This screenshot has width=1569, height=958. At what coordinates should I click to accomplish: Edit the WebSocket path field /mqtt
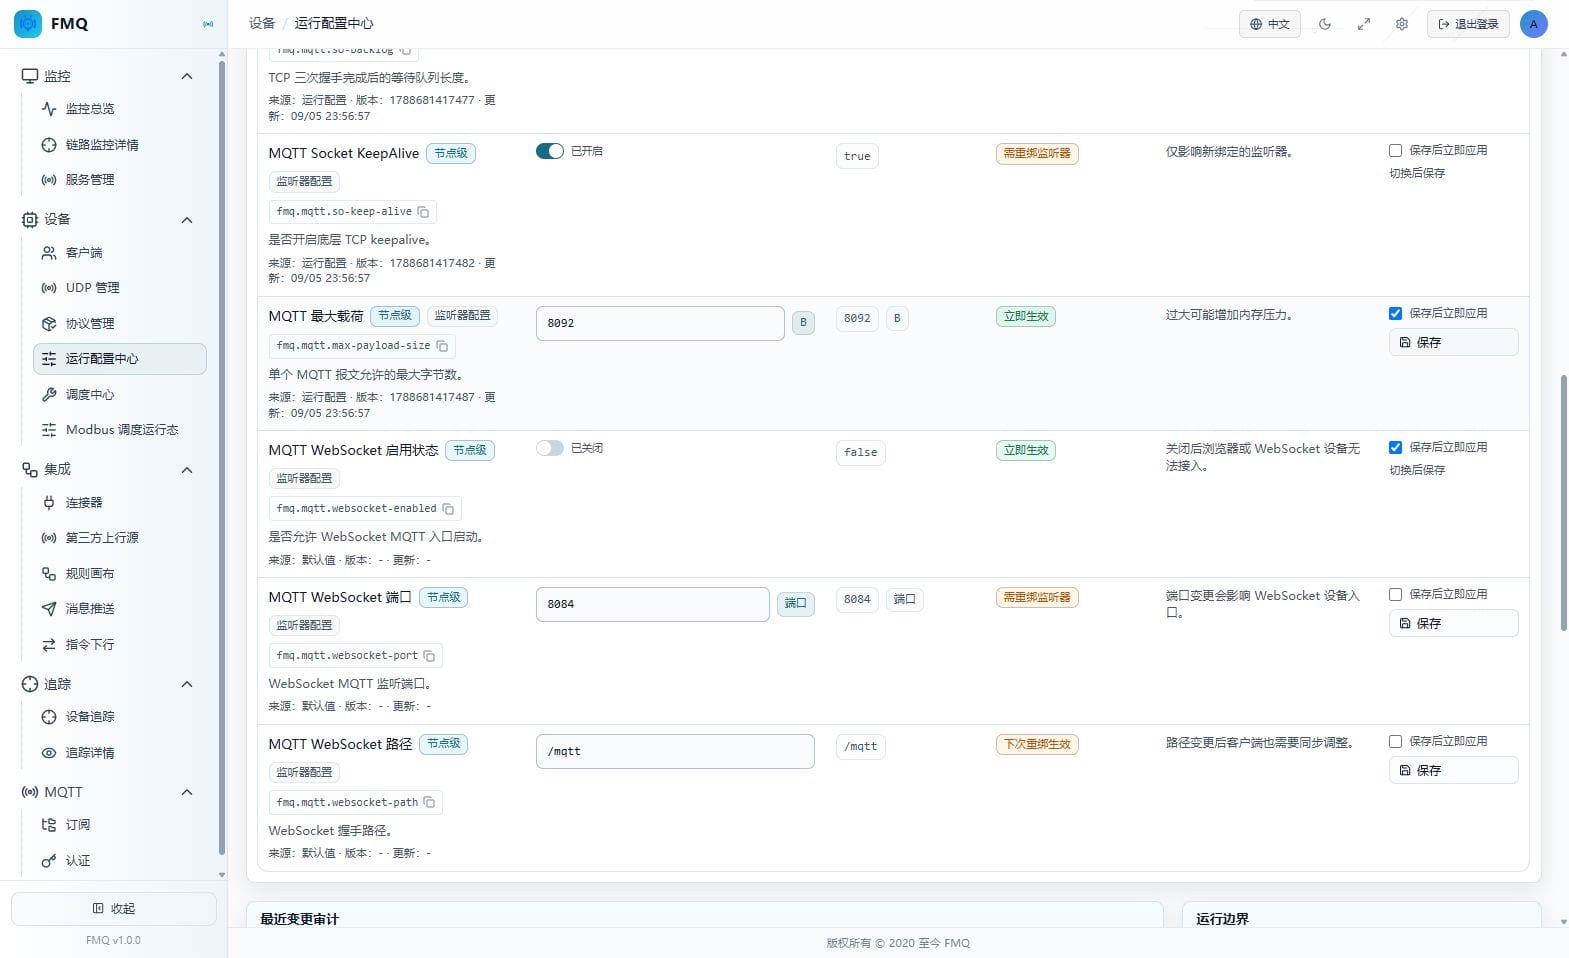click(675, 751)
